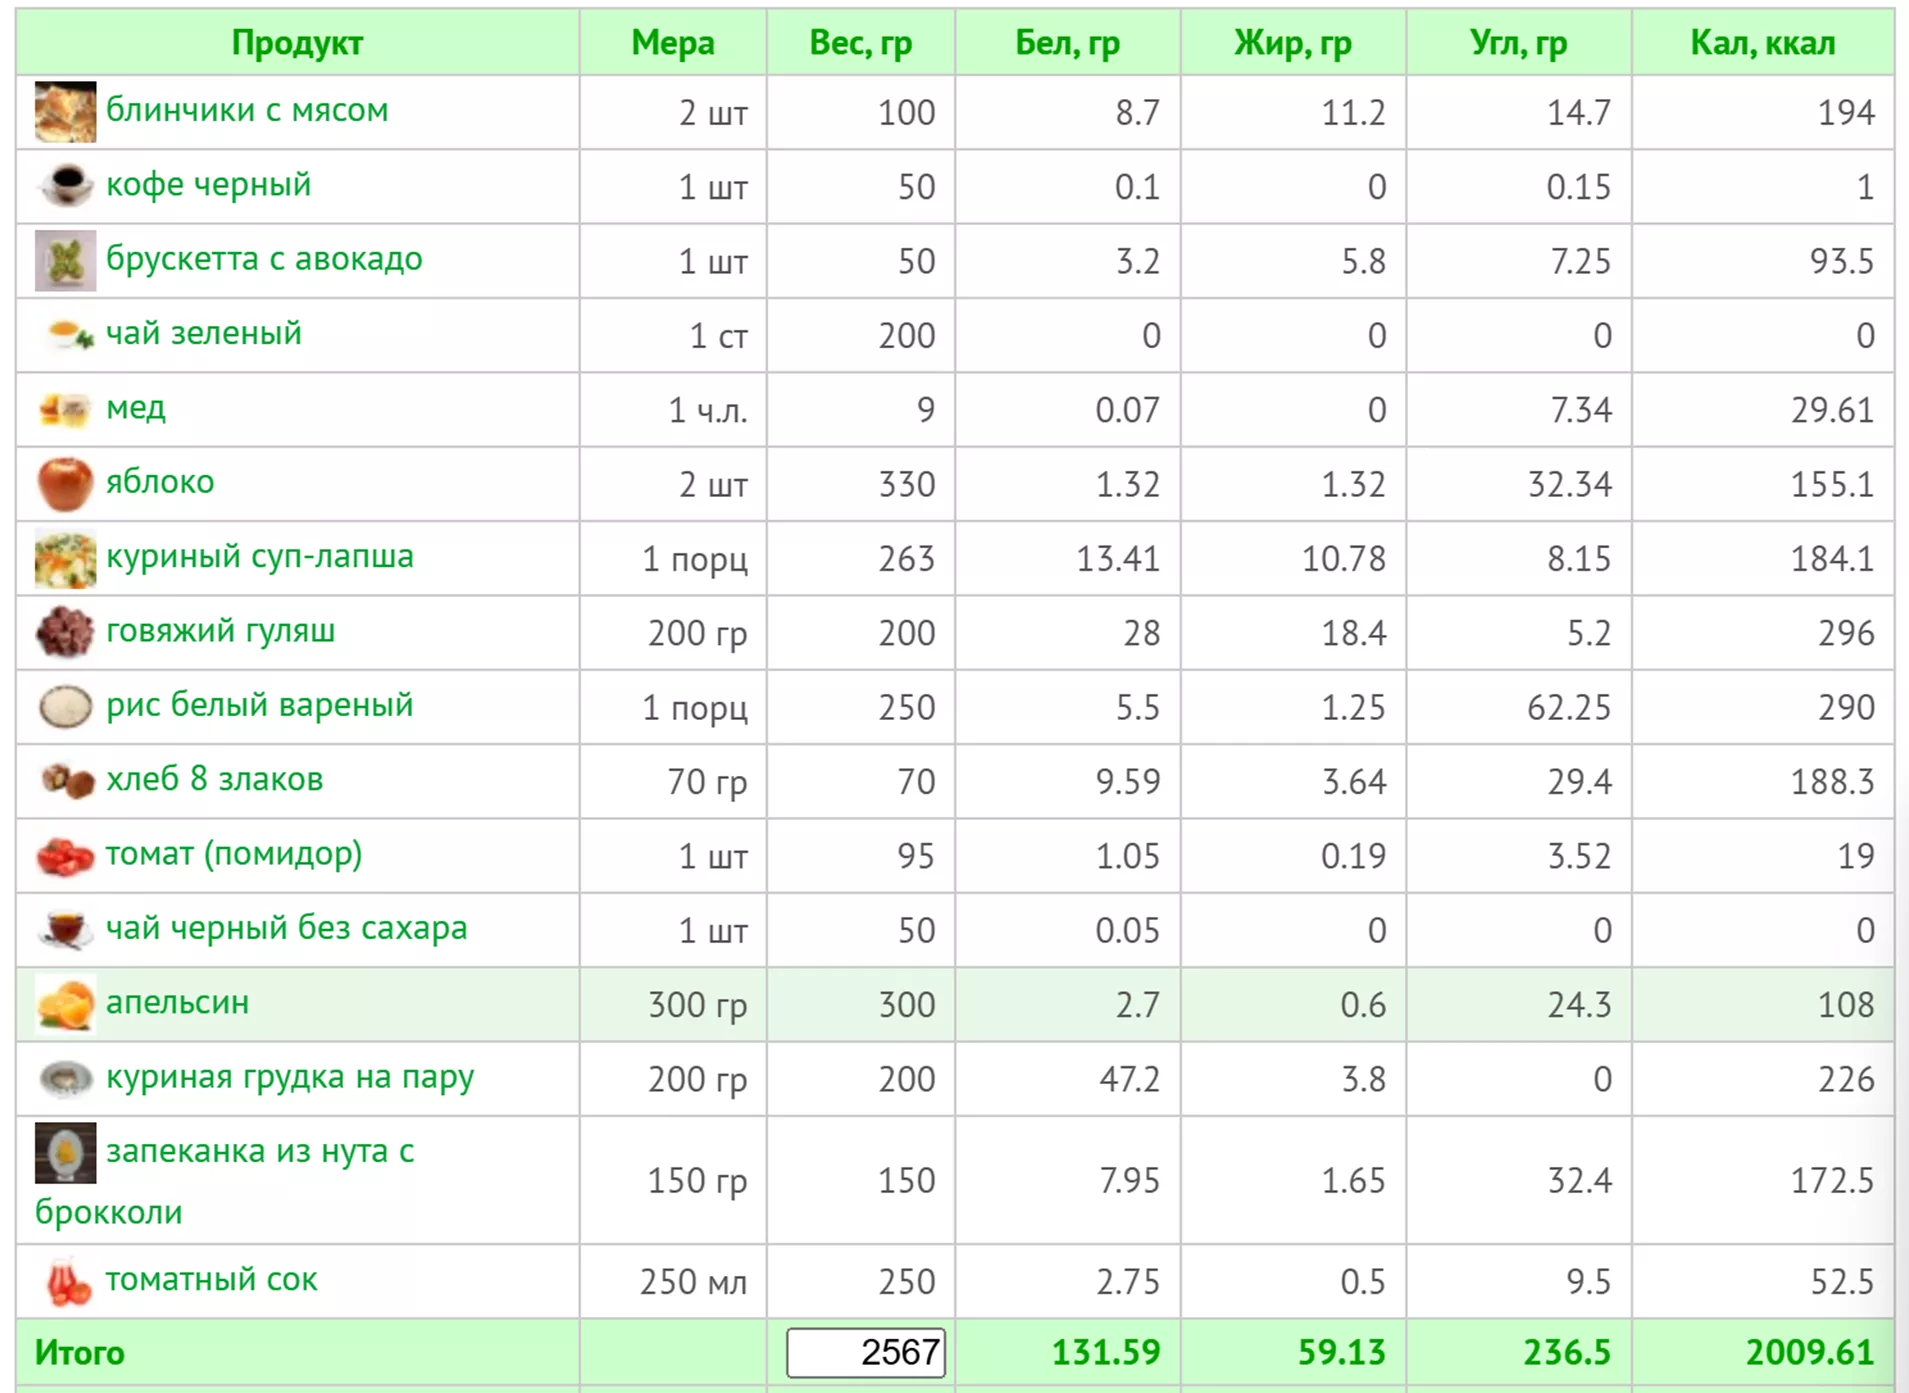Screen dimensions: 1909x1393
Task: Click the red яблоко apple icon
Action: point(65,484)
